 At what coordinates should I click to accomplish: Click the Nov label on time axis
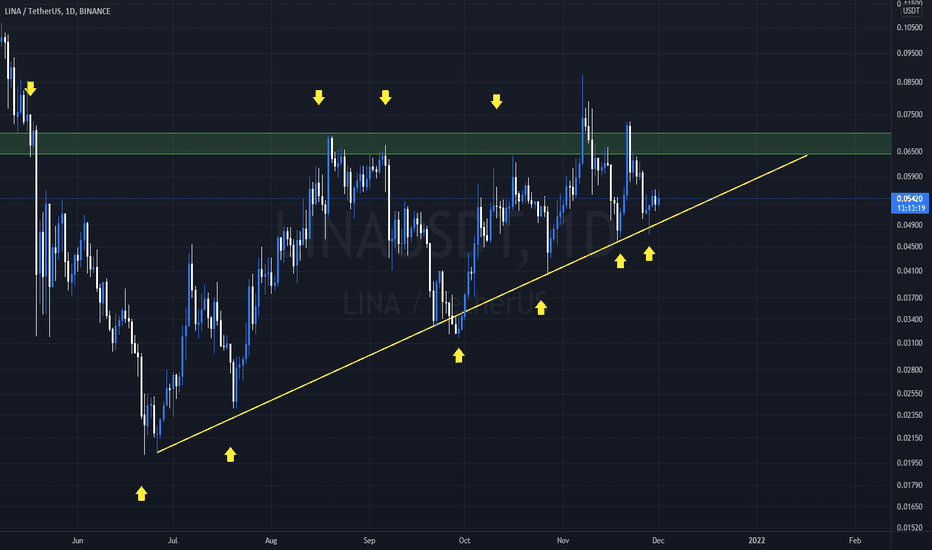[x=563, y=541]
